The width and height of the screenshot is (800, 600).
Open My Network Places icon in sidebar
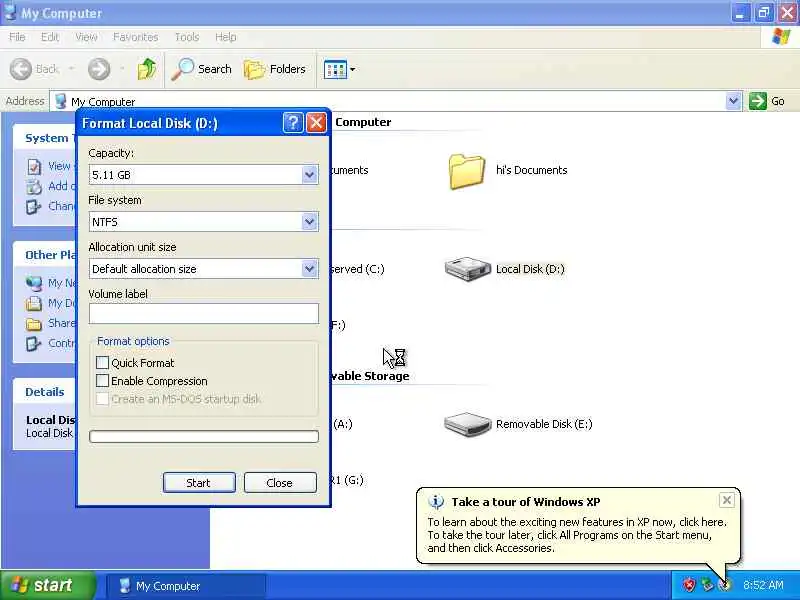pyautogui.click(x=34, y=283)
